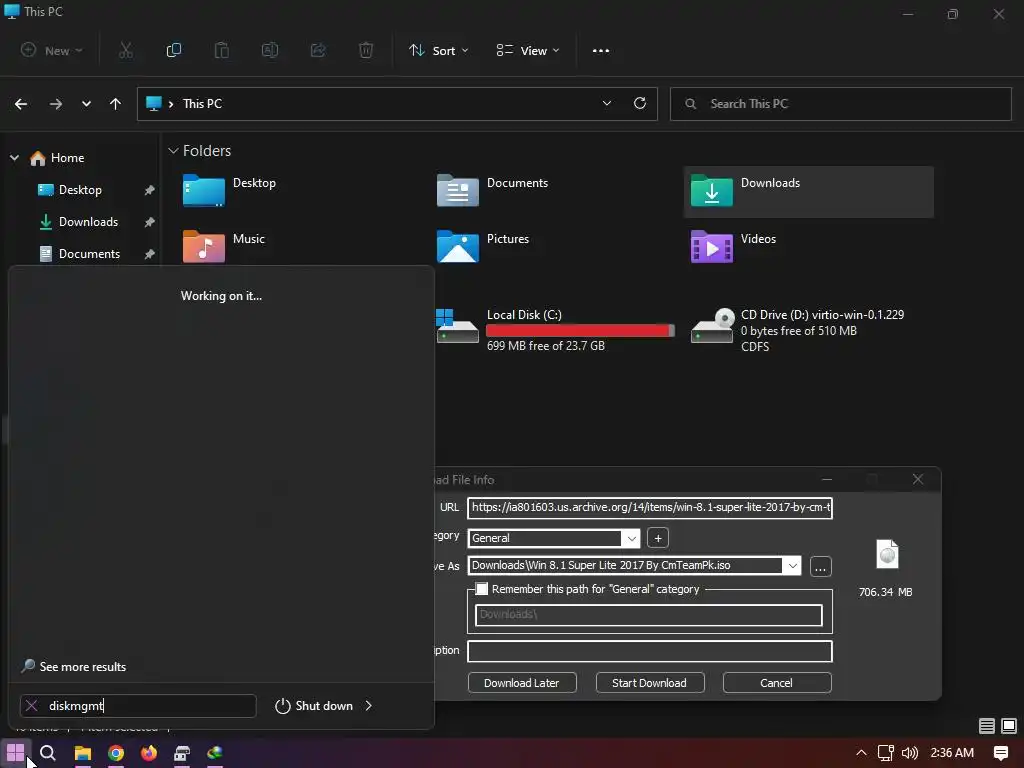Viewport: 1024px width, 768px height.
Task: Click Start Download button
Action: tap(650, 682)
